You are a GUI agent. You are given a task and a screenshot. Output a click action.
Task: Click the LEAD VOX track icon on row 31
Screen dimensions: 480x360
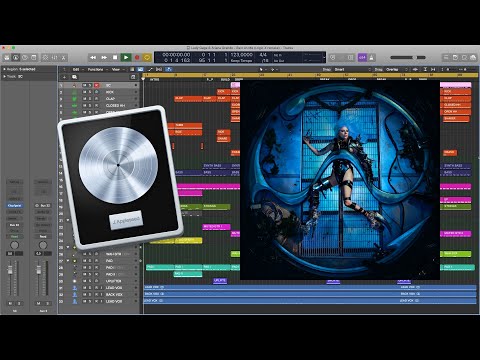pyautogui.click(x=75, y=288)
